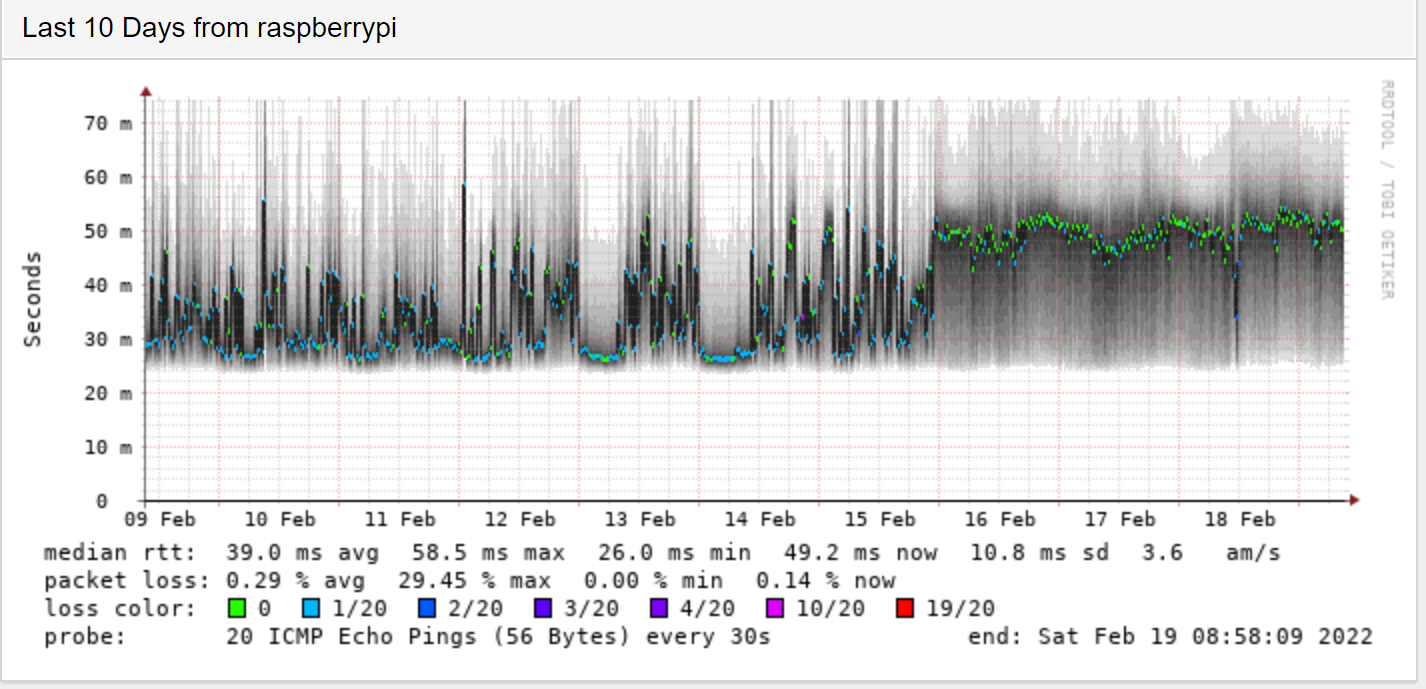Screen dimensions: 1426x689
Task: Click the "Last 10 Days from raspberrypi" heading
Action: point(209,28)
